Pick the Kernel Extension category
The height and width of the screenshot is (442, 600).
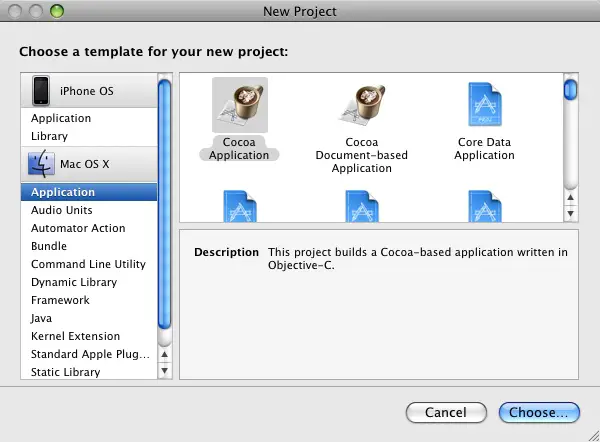75,336
